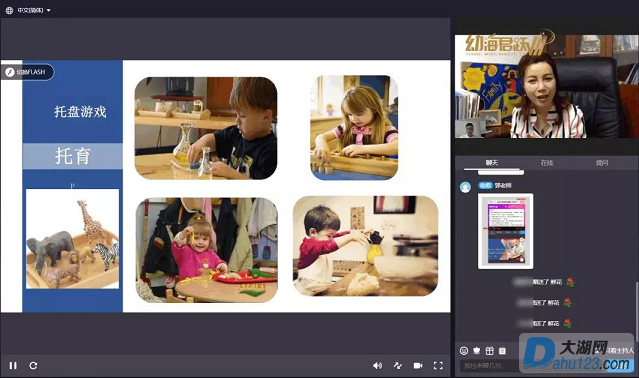Open the language dropdown at top left
Viewport: 639px width, 378px height.
(x=34, y=10)
